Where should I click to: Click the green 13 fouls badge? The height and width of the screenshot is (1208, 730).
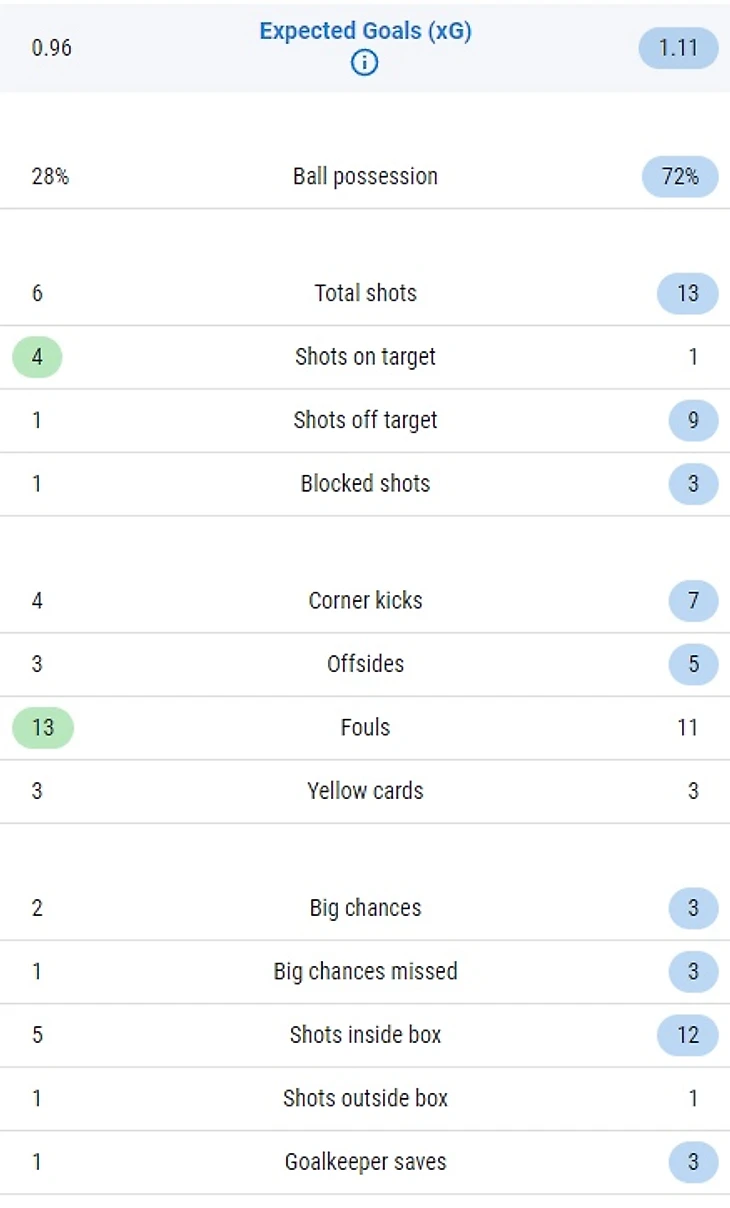(42, 728)
